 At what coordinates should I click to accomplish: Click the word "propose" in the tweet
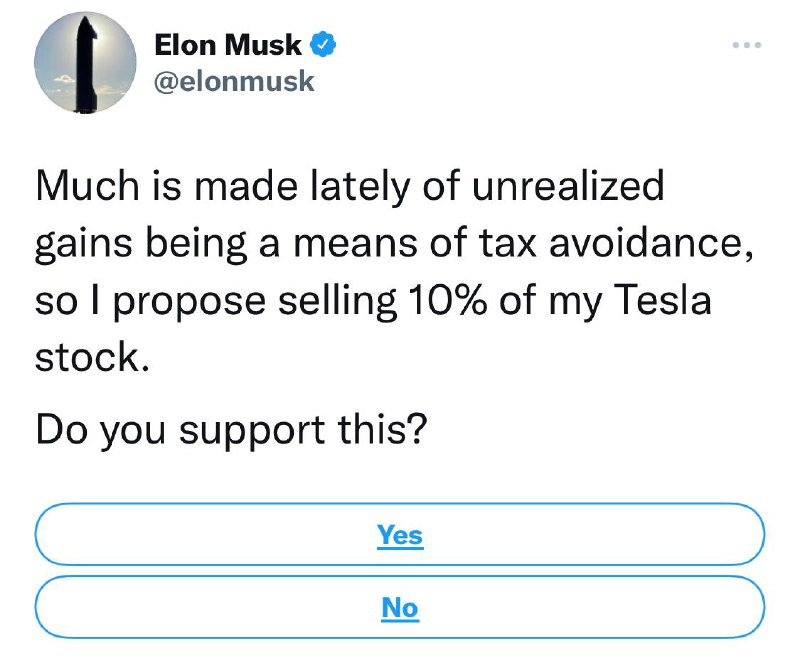[189, 302]
